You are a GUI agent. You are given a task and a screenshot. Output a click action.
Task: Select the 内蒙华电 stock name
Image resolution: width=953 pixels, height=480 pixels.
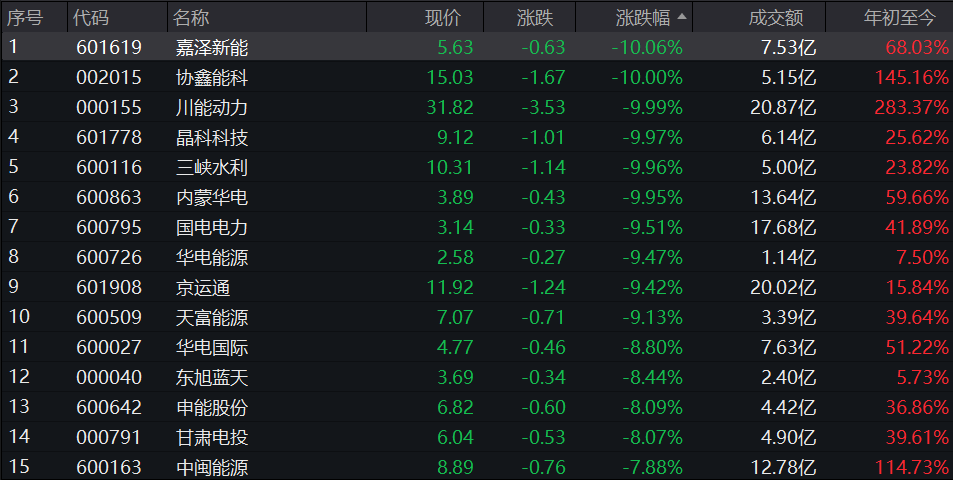[211, 197]
